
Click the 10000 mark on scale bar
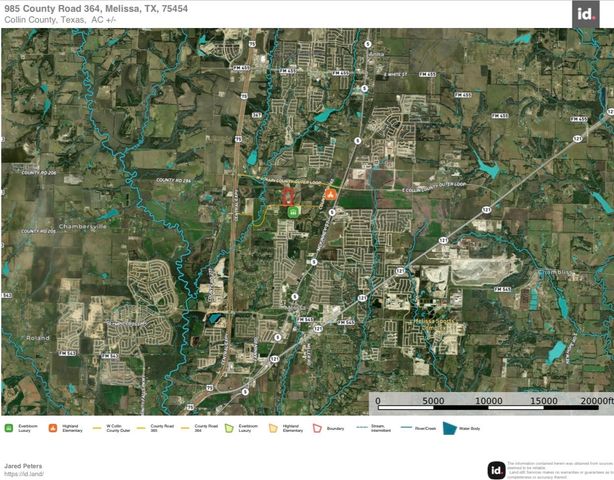(x=488, y=401)
